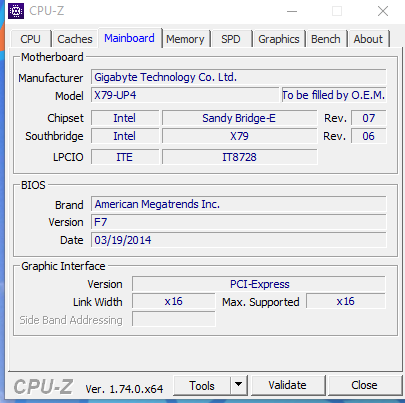Click the Southbridge vendor Intel field
This screenshot has width=405, height=403.
pos(125,136)
